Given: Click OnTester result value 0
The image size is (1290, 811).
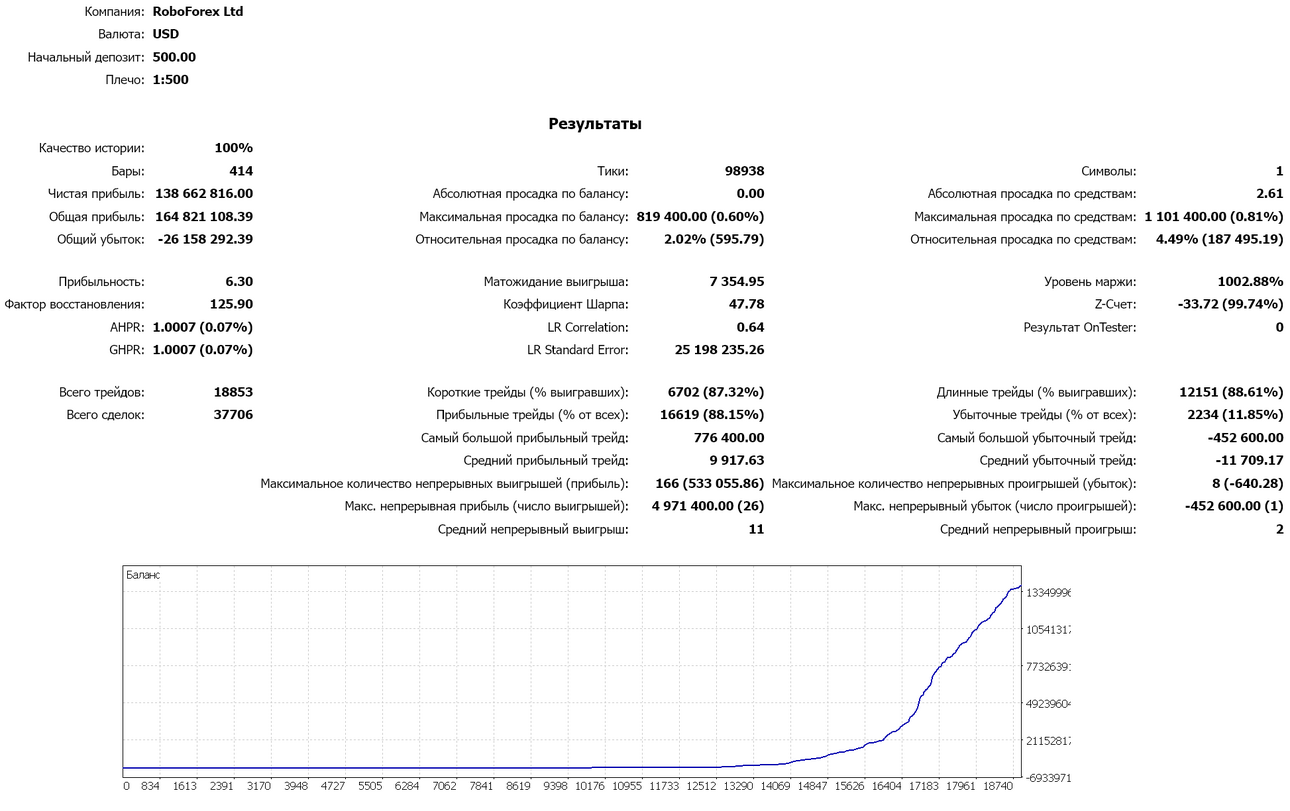Looking at the screenshot, I should 1279,327.
